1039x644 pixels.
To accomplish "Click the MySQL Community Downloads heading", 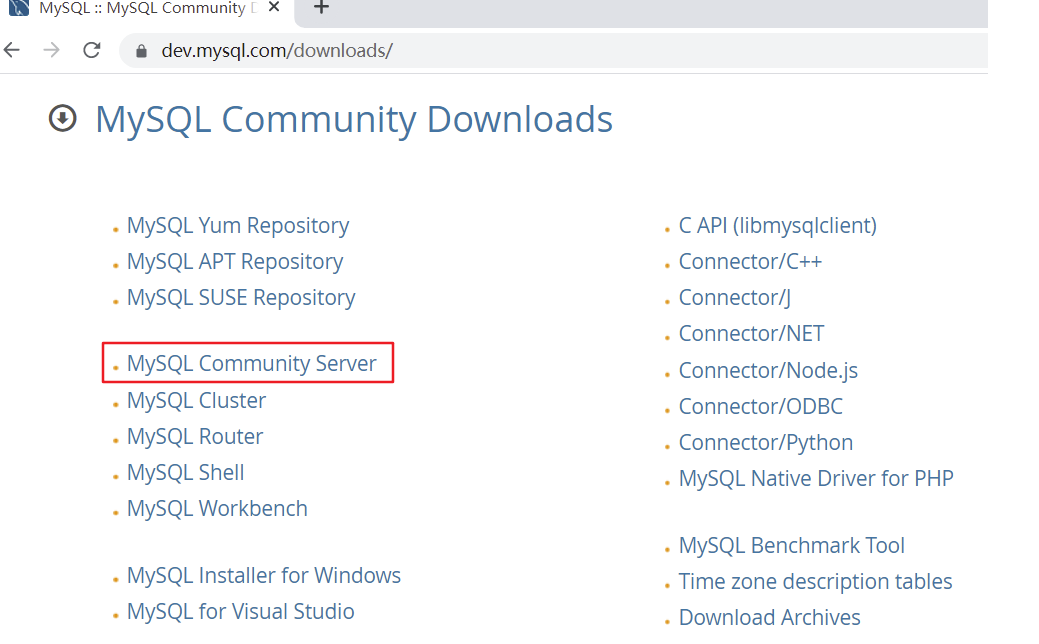I will 354,120.
